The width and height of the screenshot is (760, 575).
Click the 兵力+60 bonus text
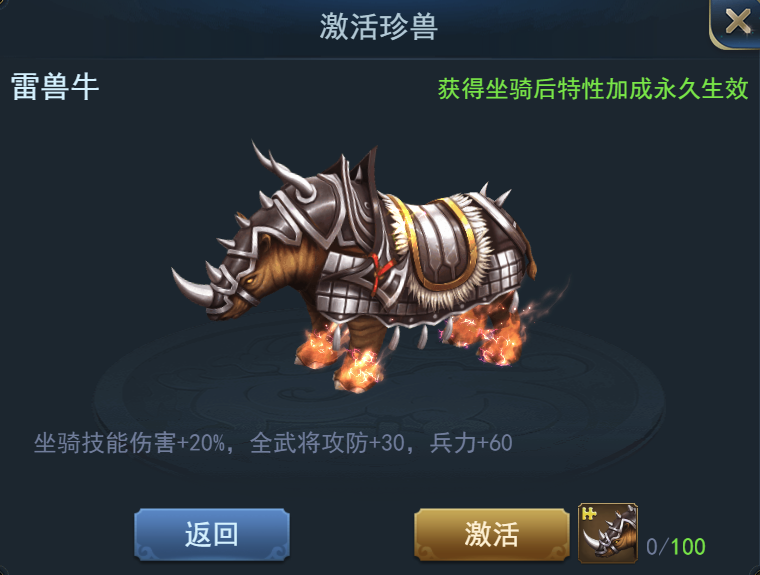[471, 443]
